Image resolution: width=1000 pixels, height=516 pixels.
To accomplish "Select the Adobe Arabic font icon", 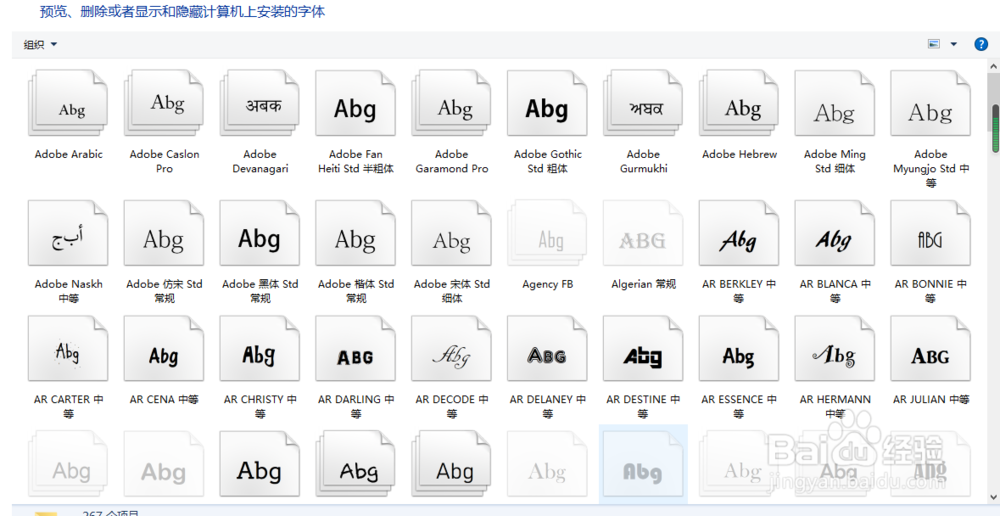I will click(x=68, y=103).
